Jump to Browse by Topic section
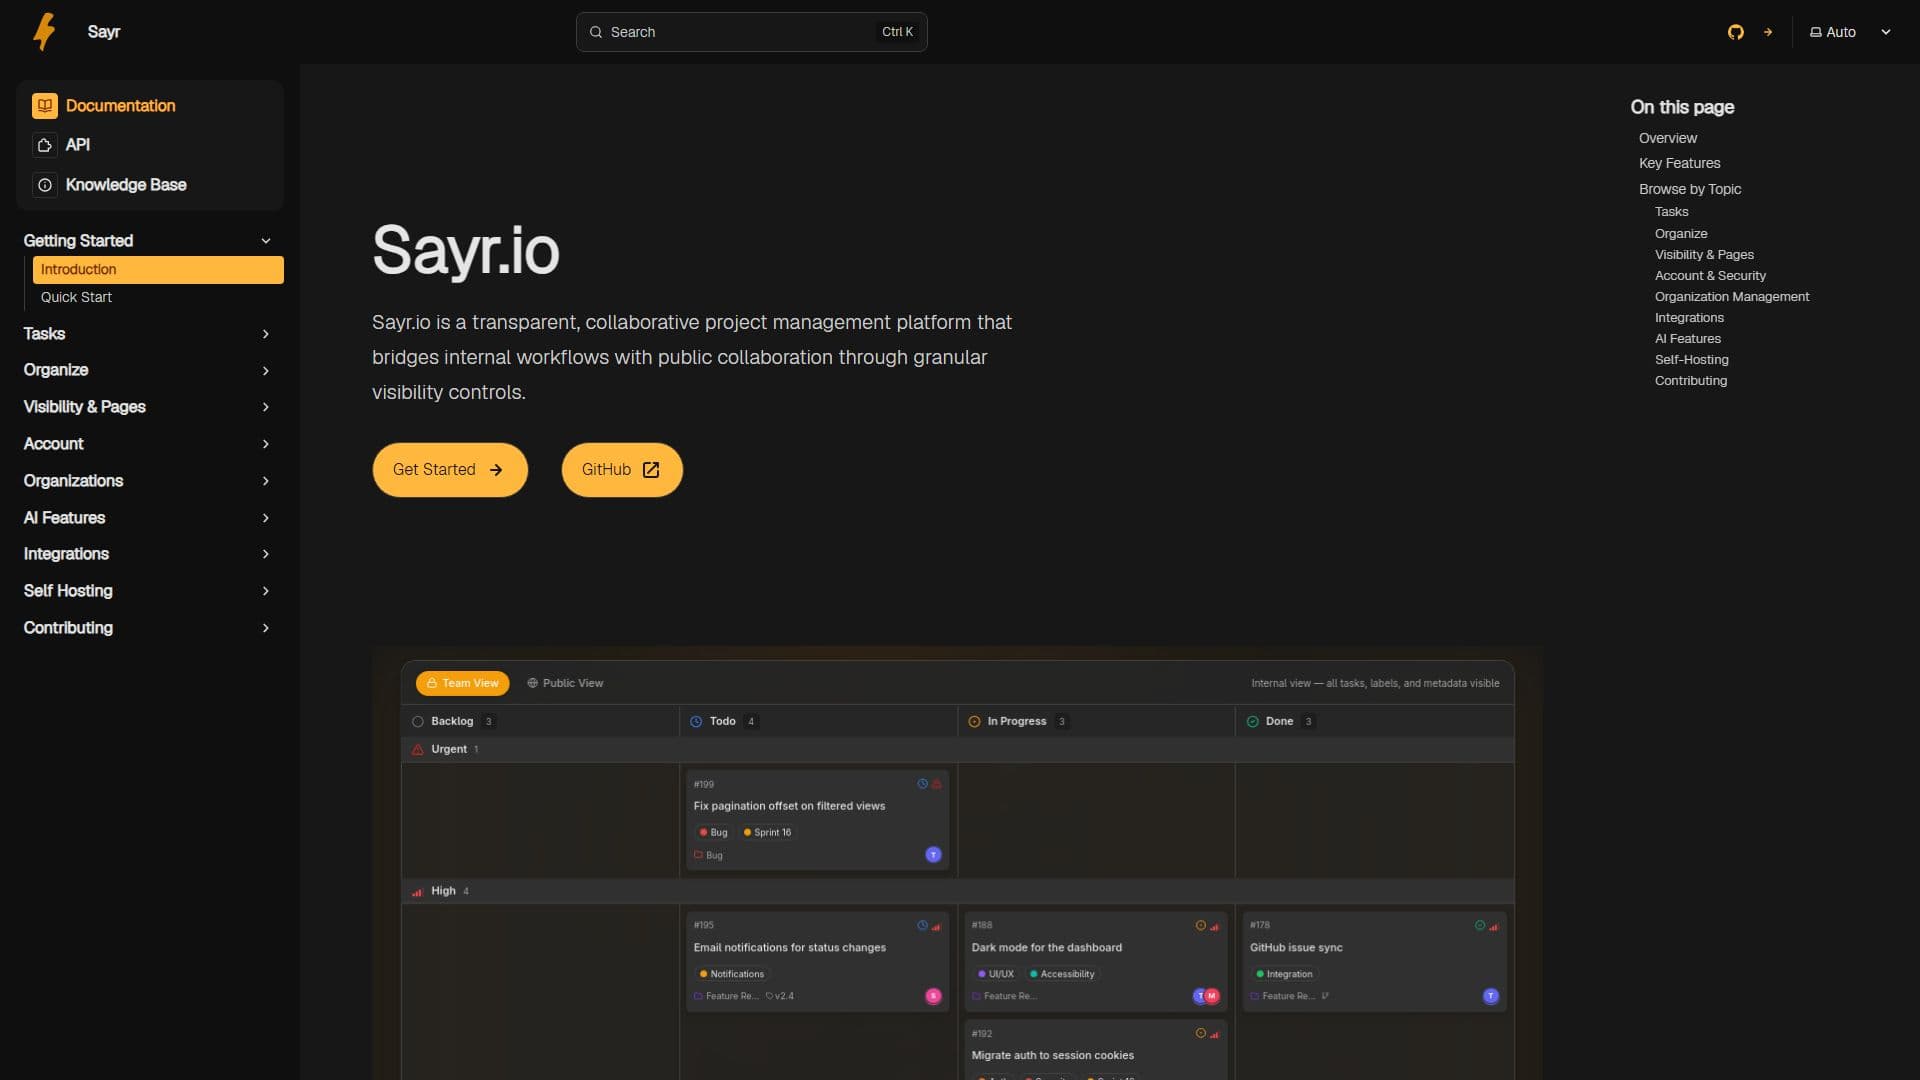 tap(1689, 190)
